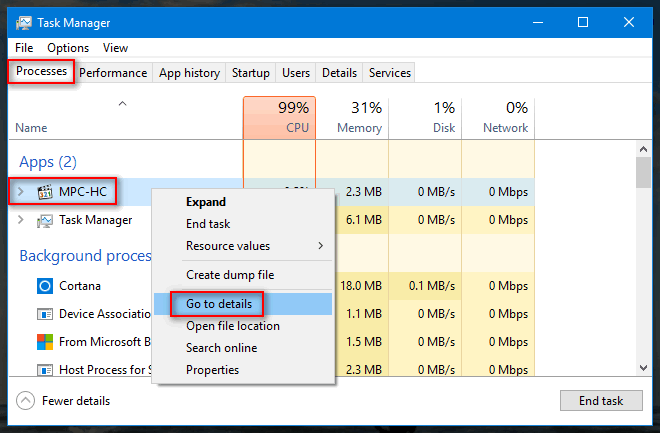
Task: Click the 6.1 MB memory value
Action: pyautogui.click(x=364, y=220)
